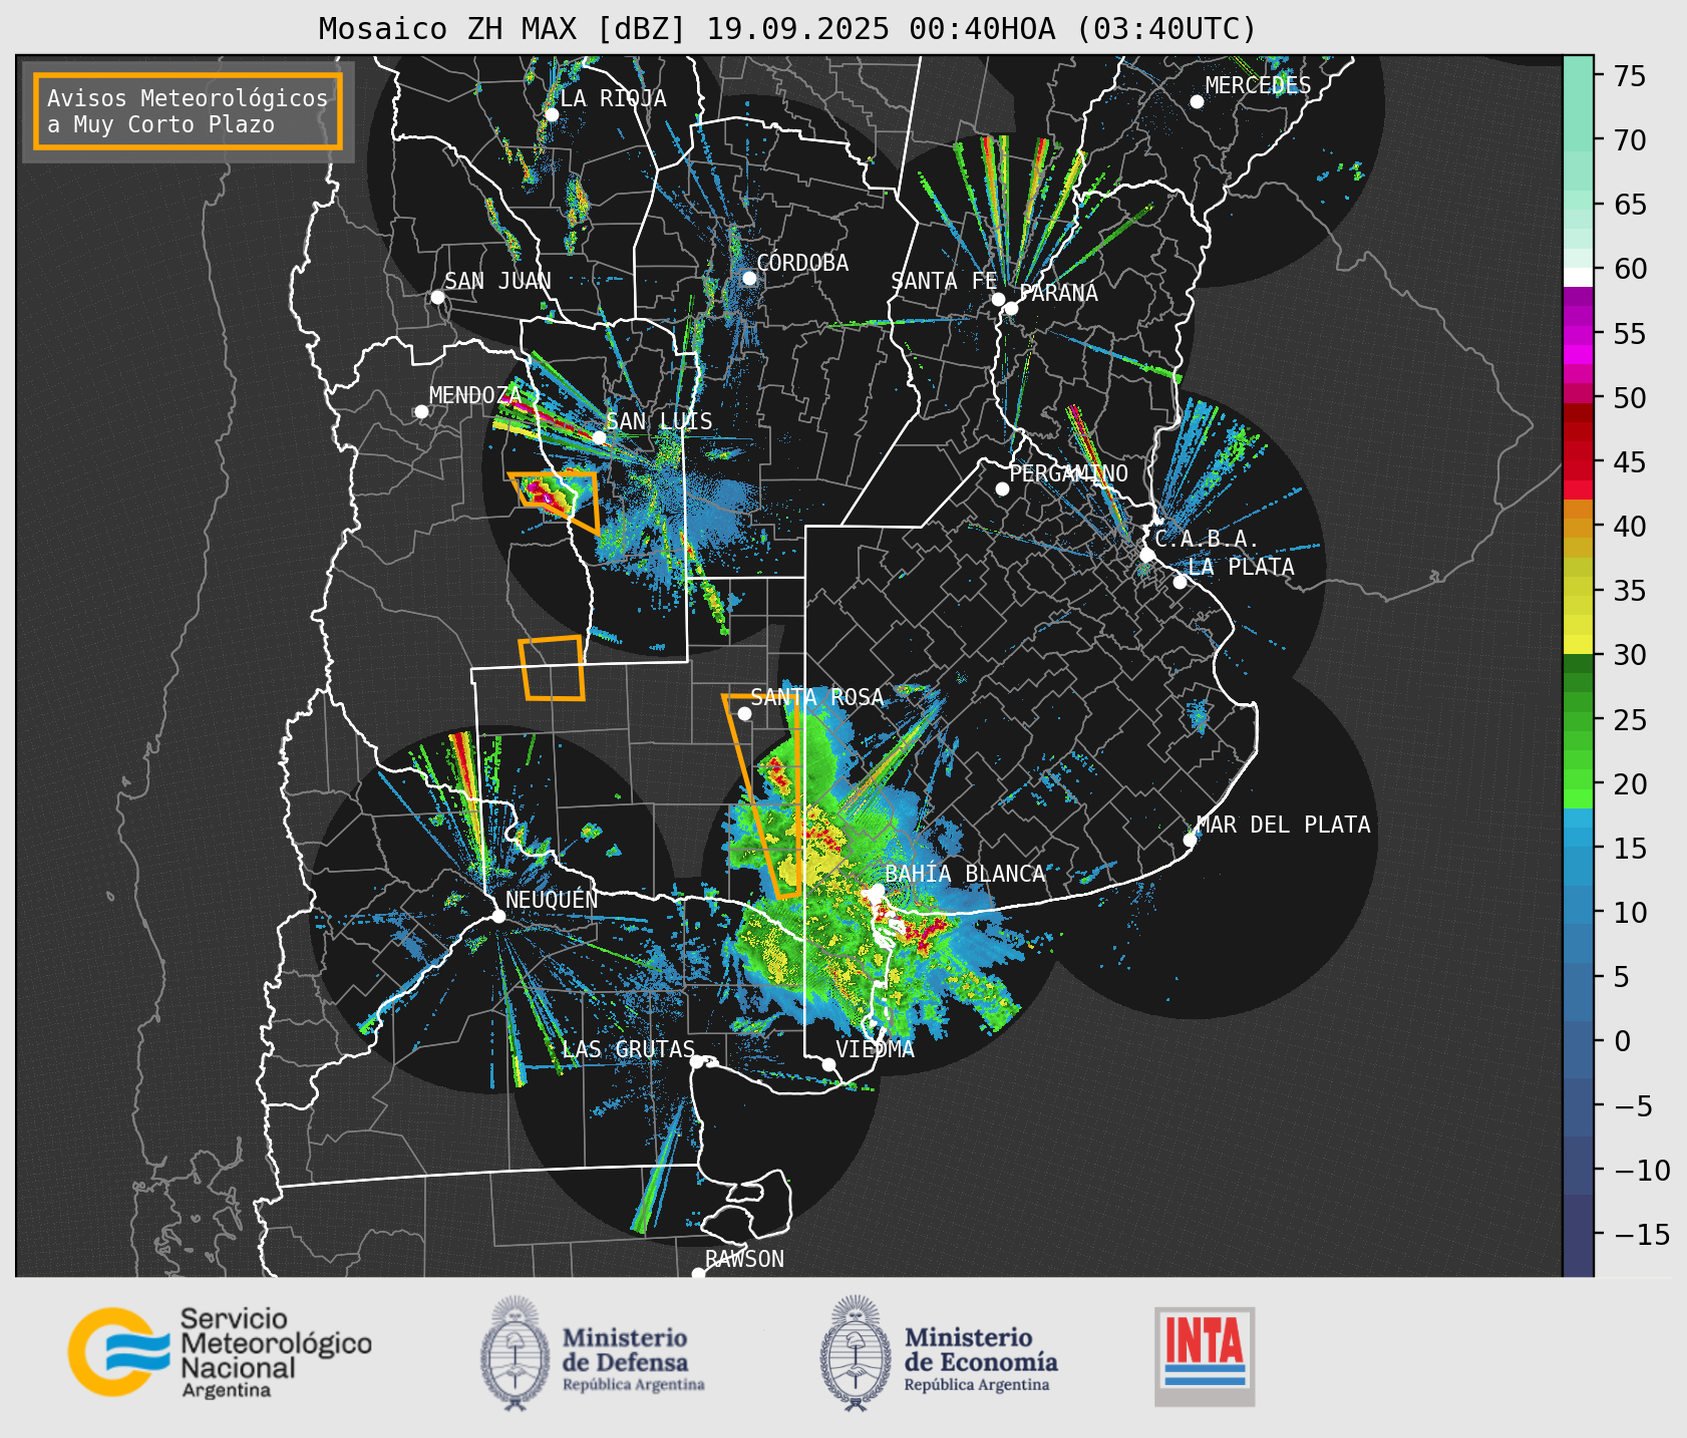This screenshot has height=1438, width=1687.
Task: Click the 'MENDOZA' label
Action: (475, 395)
